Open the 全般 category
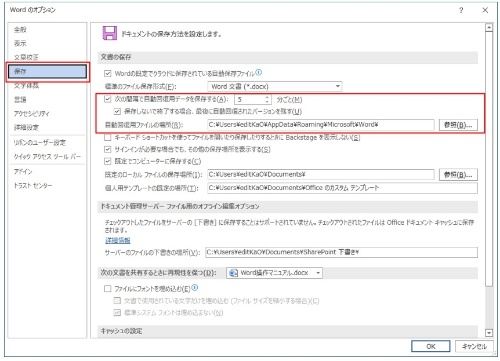The width and height of the screenshot is (500, 361). coord(20,30)
